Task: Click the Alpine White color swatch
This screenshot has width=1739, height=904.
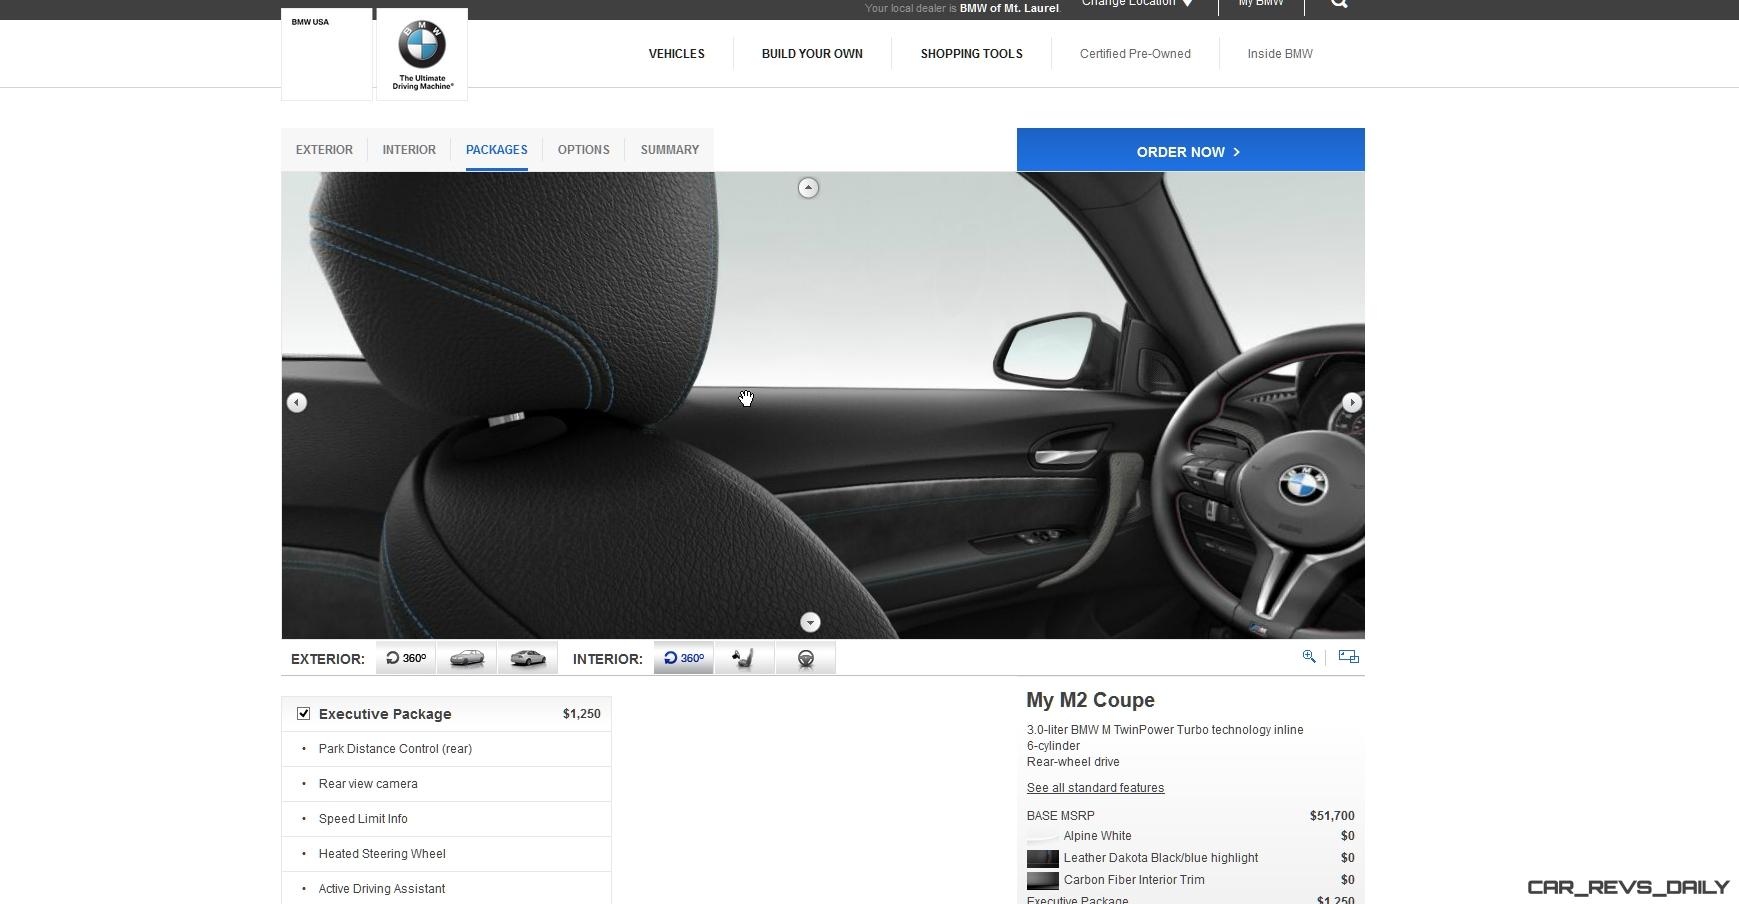Action: [x=1042, y=837]
